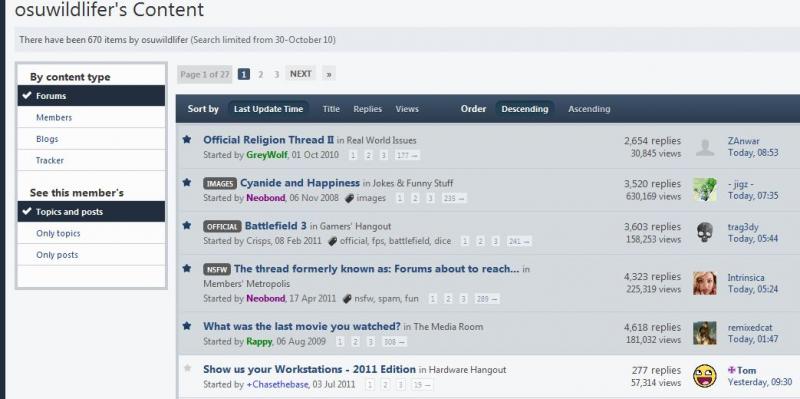The width and height of the screenshot is (800, 399).
Task: Select Members content type filter
Action: 91,117
